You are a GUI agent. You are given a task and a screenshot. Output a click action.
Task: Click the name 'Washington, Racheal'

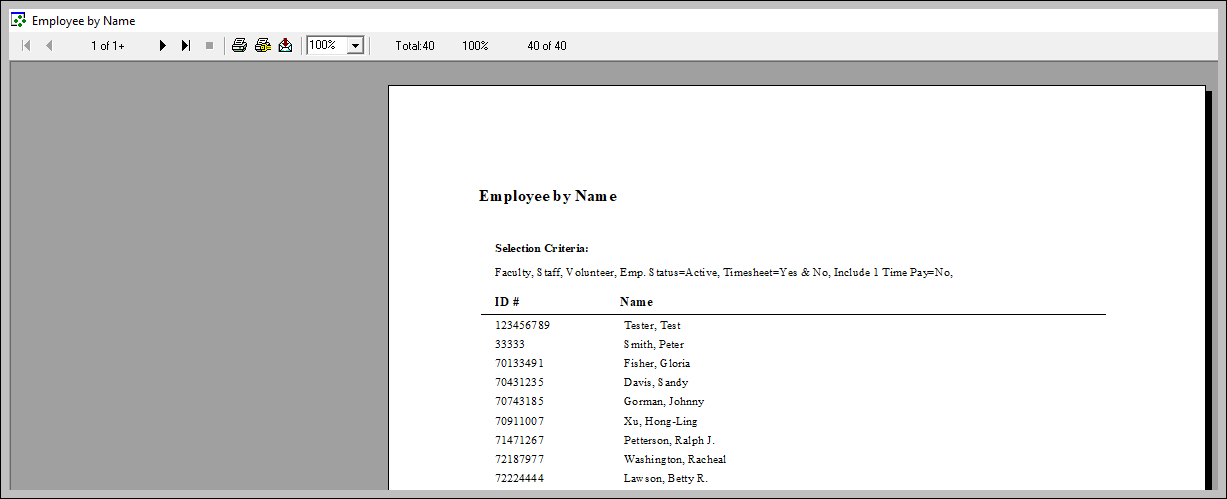pyautogui.click(x=675, y=459)
